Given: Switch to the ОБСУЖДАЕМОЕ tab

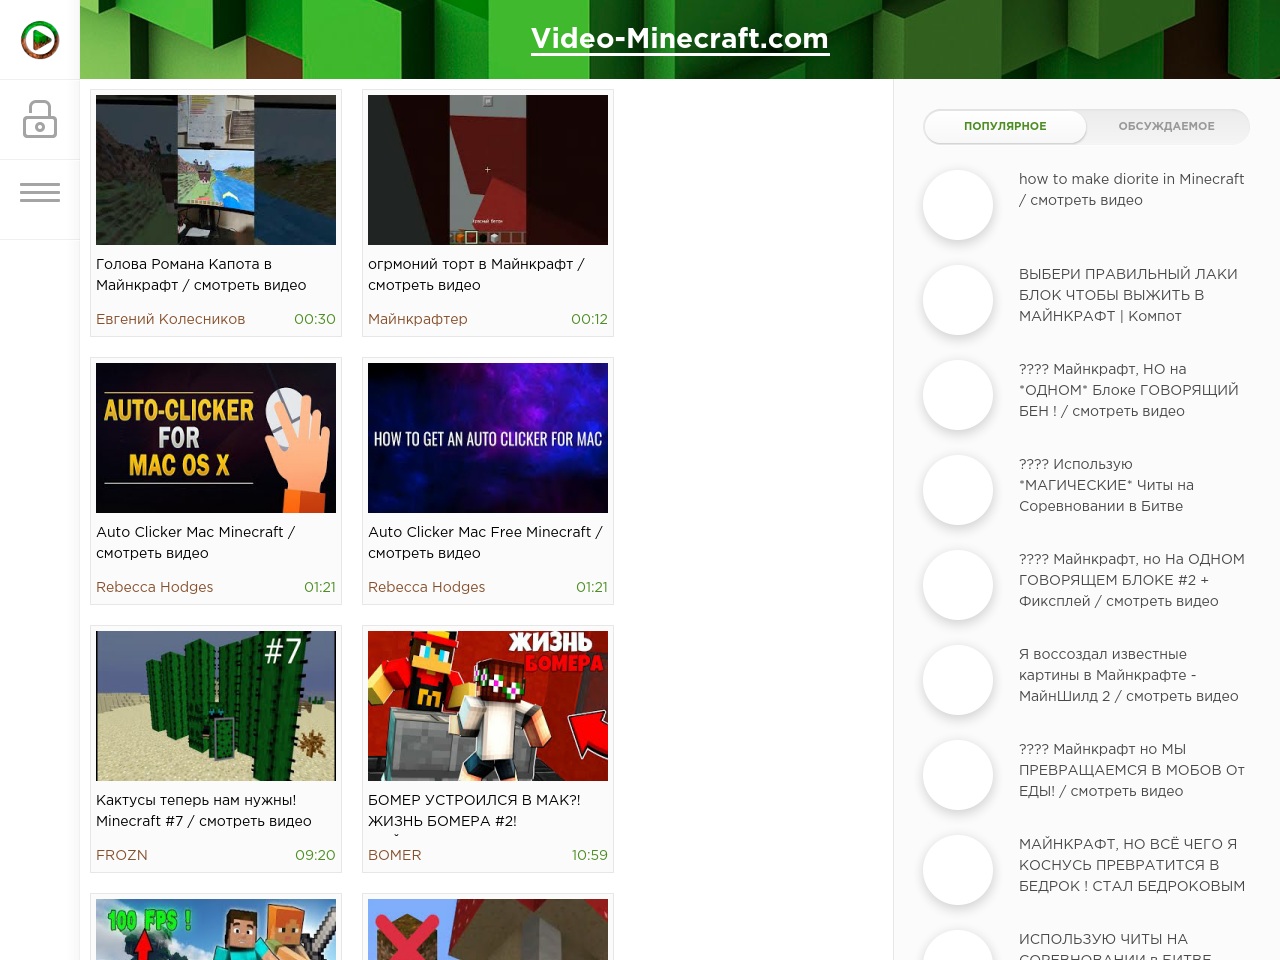Looking at the screenshot, I should 1166,126.
